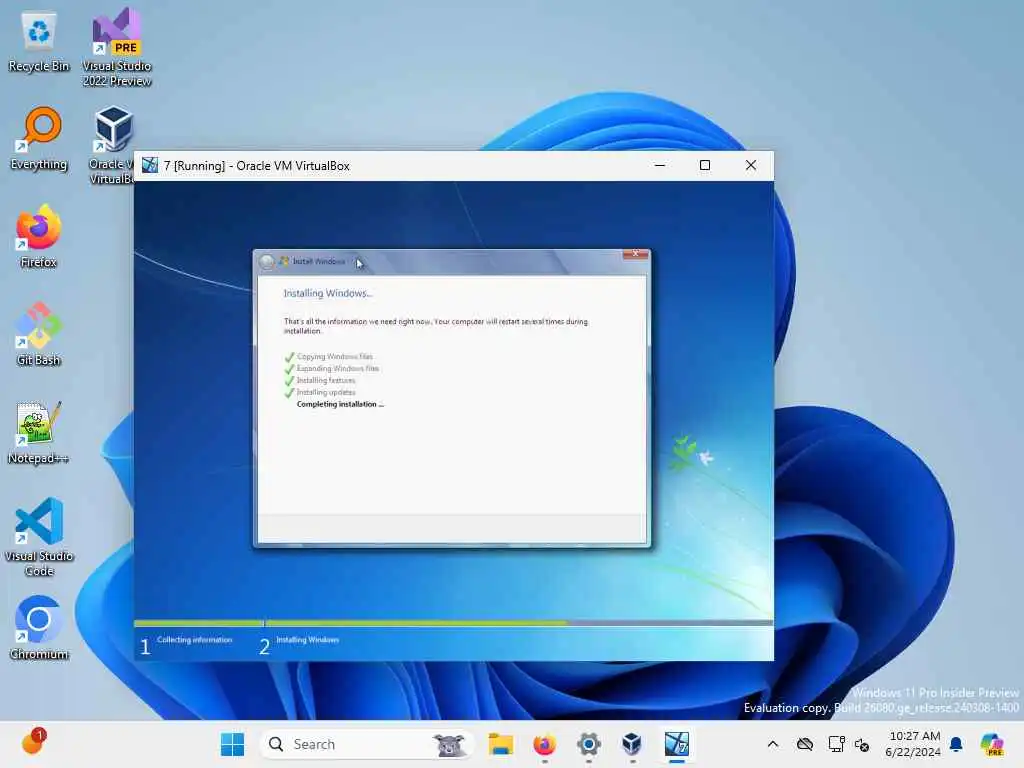Click the 'Completing installation' step
The width and height of the screenshot is (1024, 768).
point(340,404)
